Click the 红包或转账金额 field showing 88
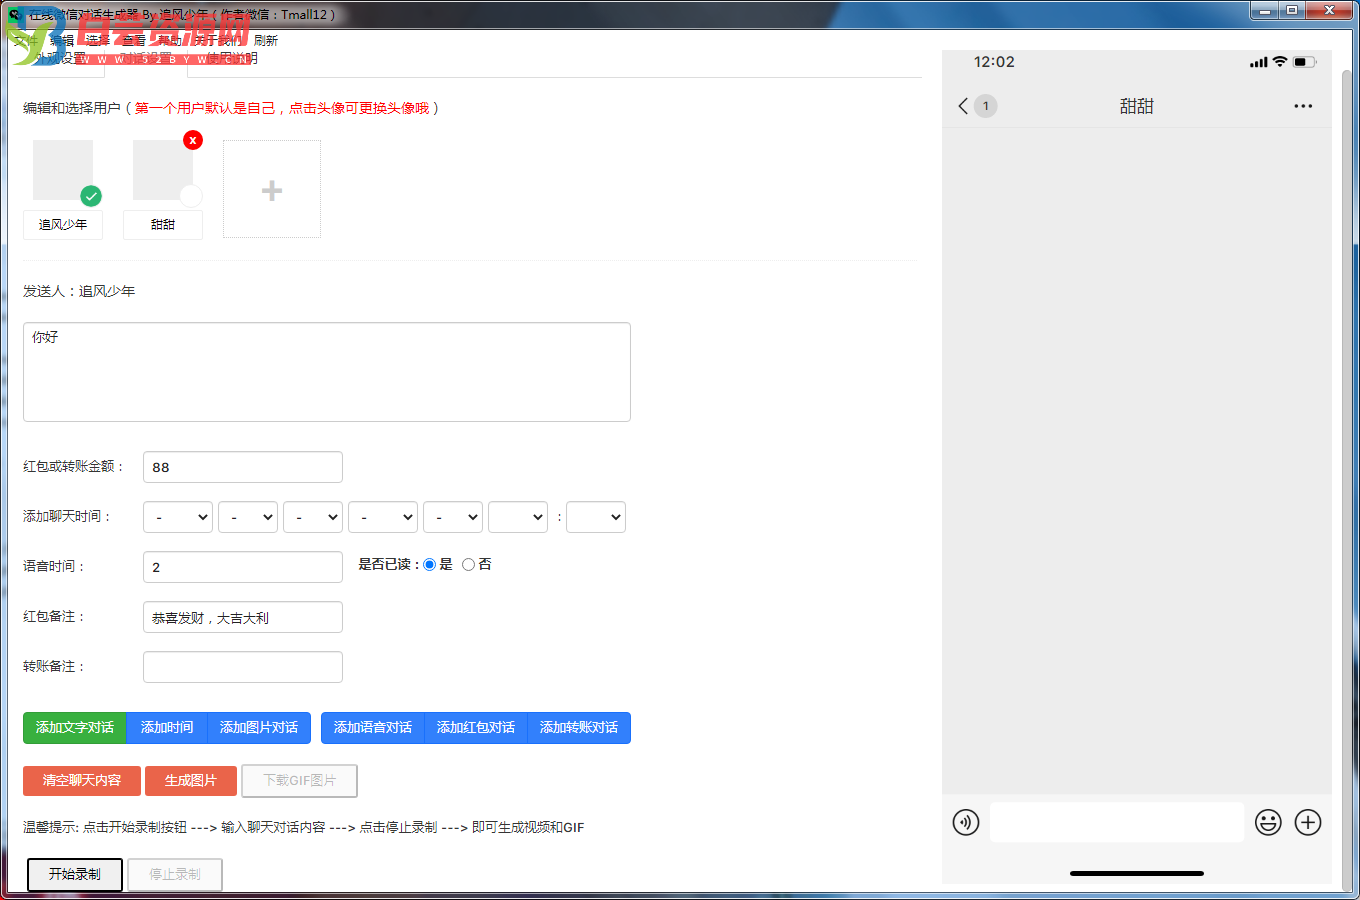The height and width of the screenshot is (900, 1360). (x=243, y=467)
